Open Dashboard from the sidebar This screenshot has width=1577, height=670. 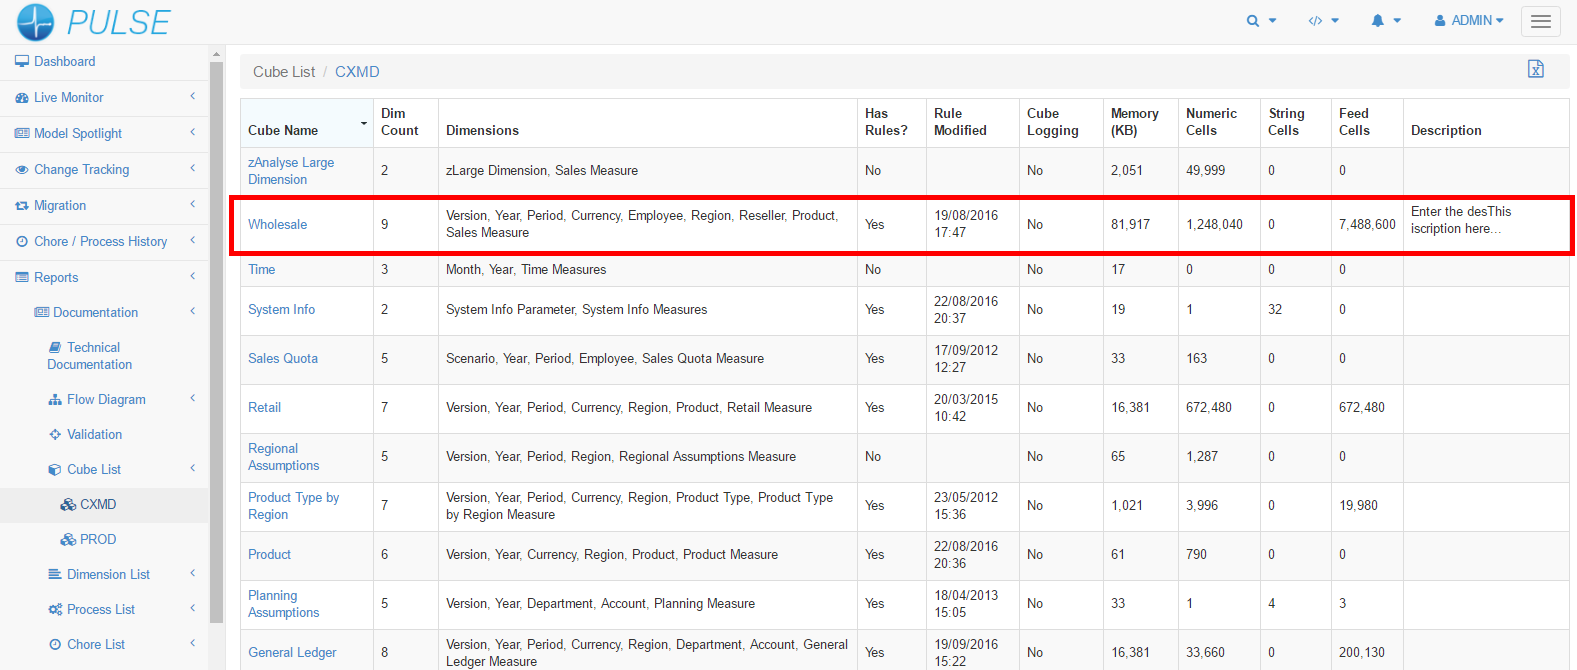pyautogui.click(x=64, y=62)
